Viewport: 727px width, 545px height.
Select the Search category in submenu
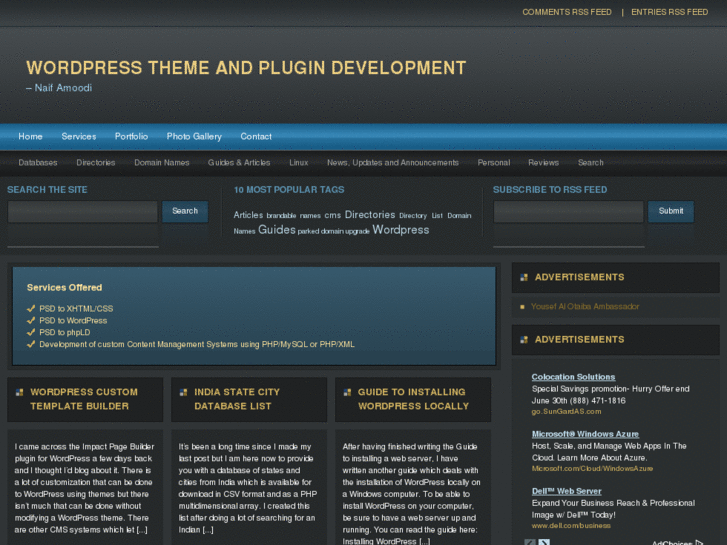591,162
